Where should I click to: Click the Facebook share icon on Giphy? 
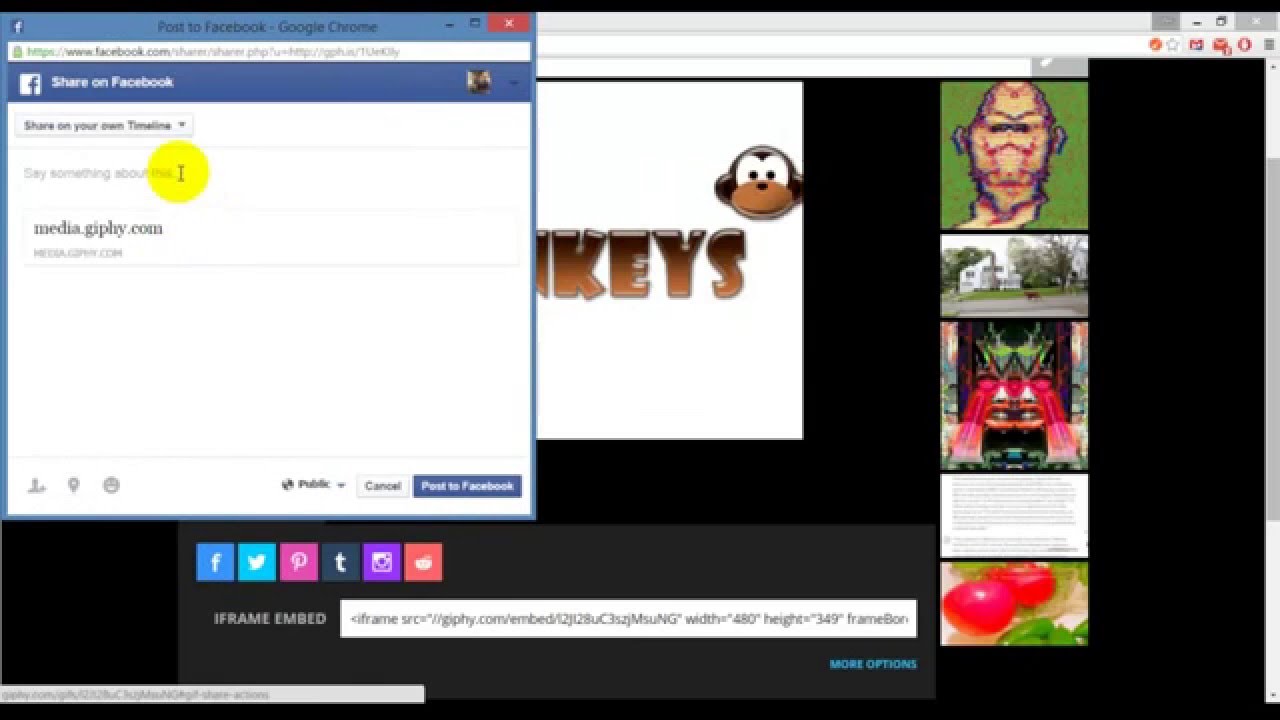point(215,562)
